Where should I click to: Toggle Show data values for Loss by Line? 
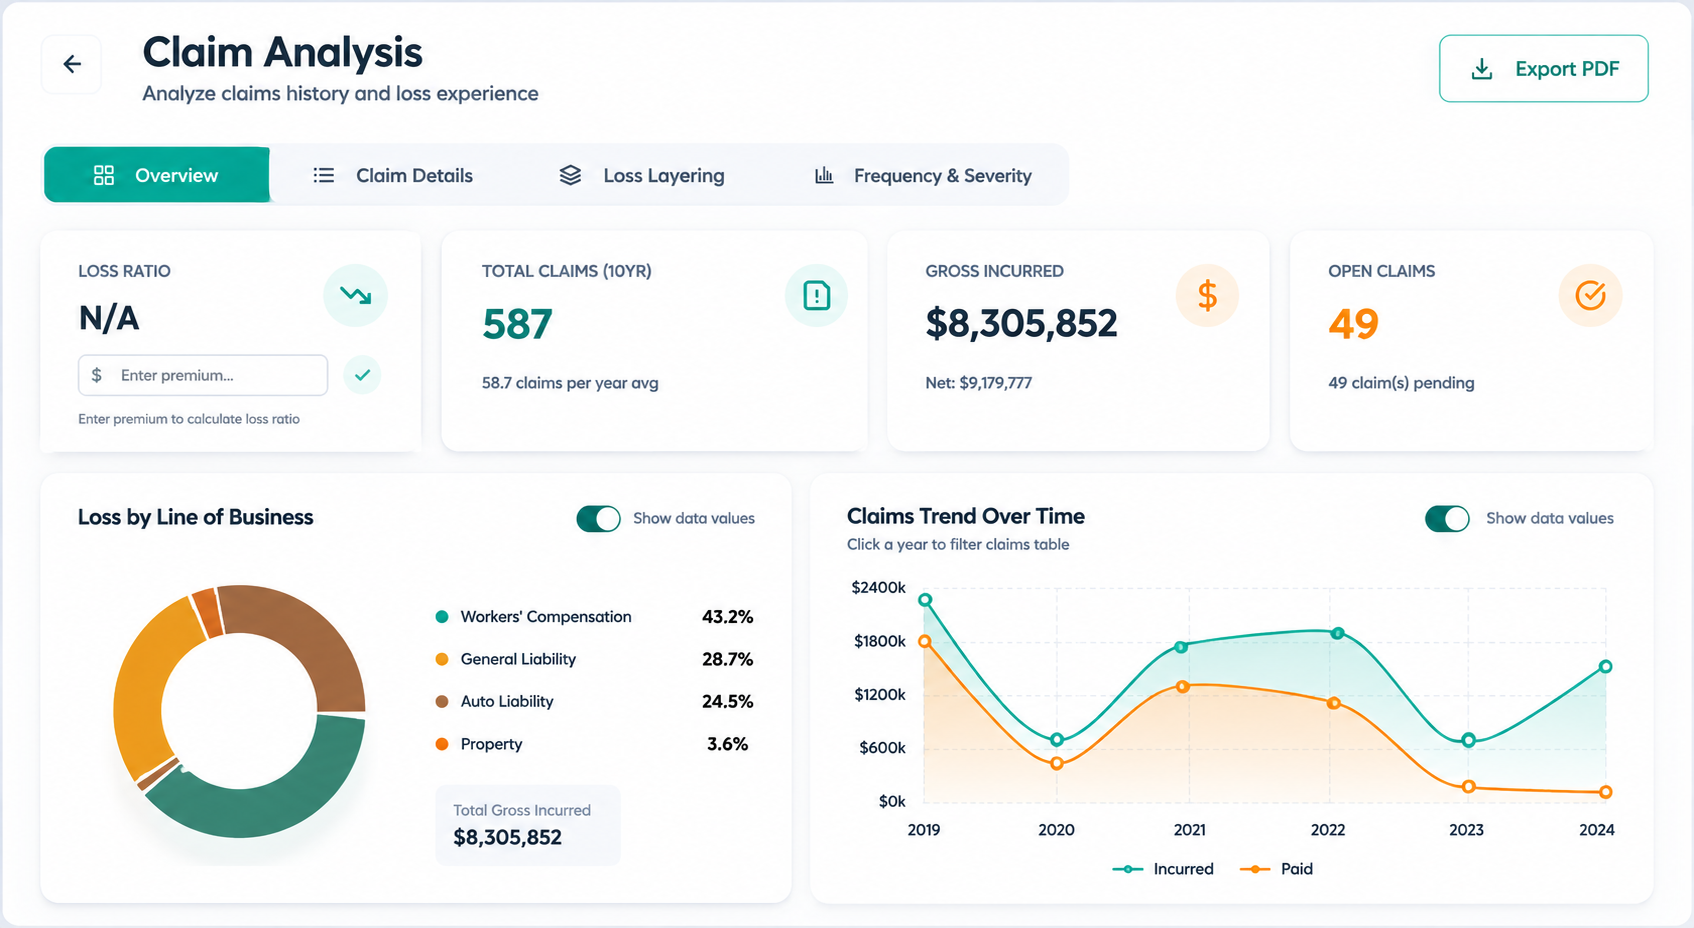coord(598,518)
